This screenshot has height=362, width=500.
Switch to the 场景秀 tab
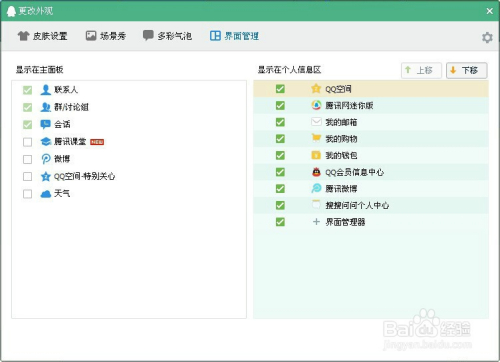pos(106,36)
